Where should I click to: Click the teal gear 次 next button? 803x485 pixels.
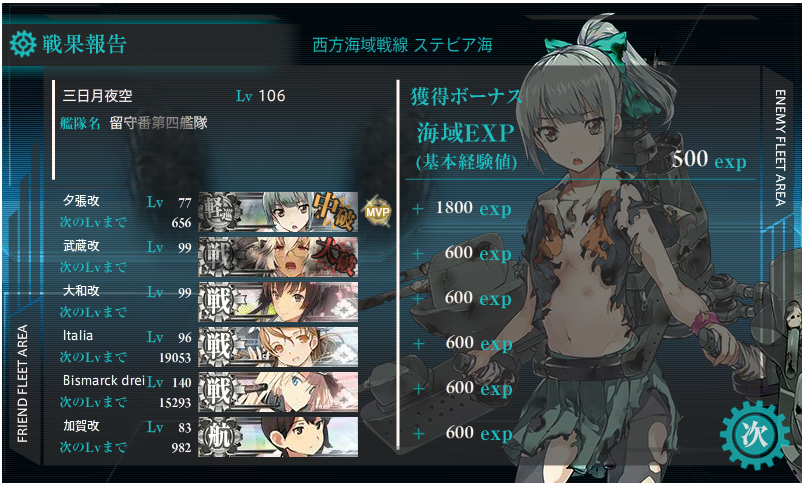754,435
